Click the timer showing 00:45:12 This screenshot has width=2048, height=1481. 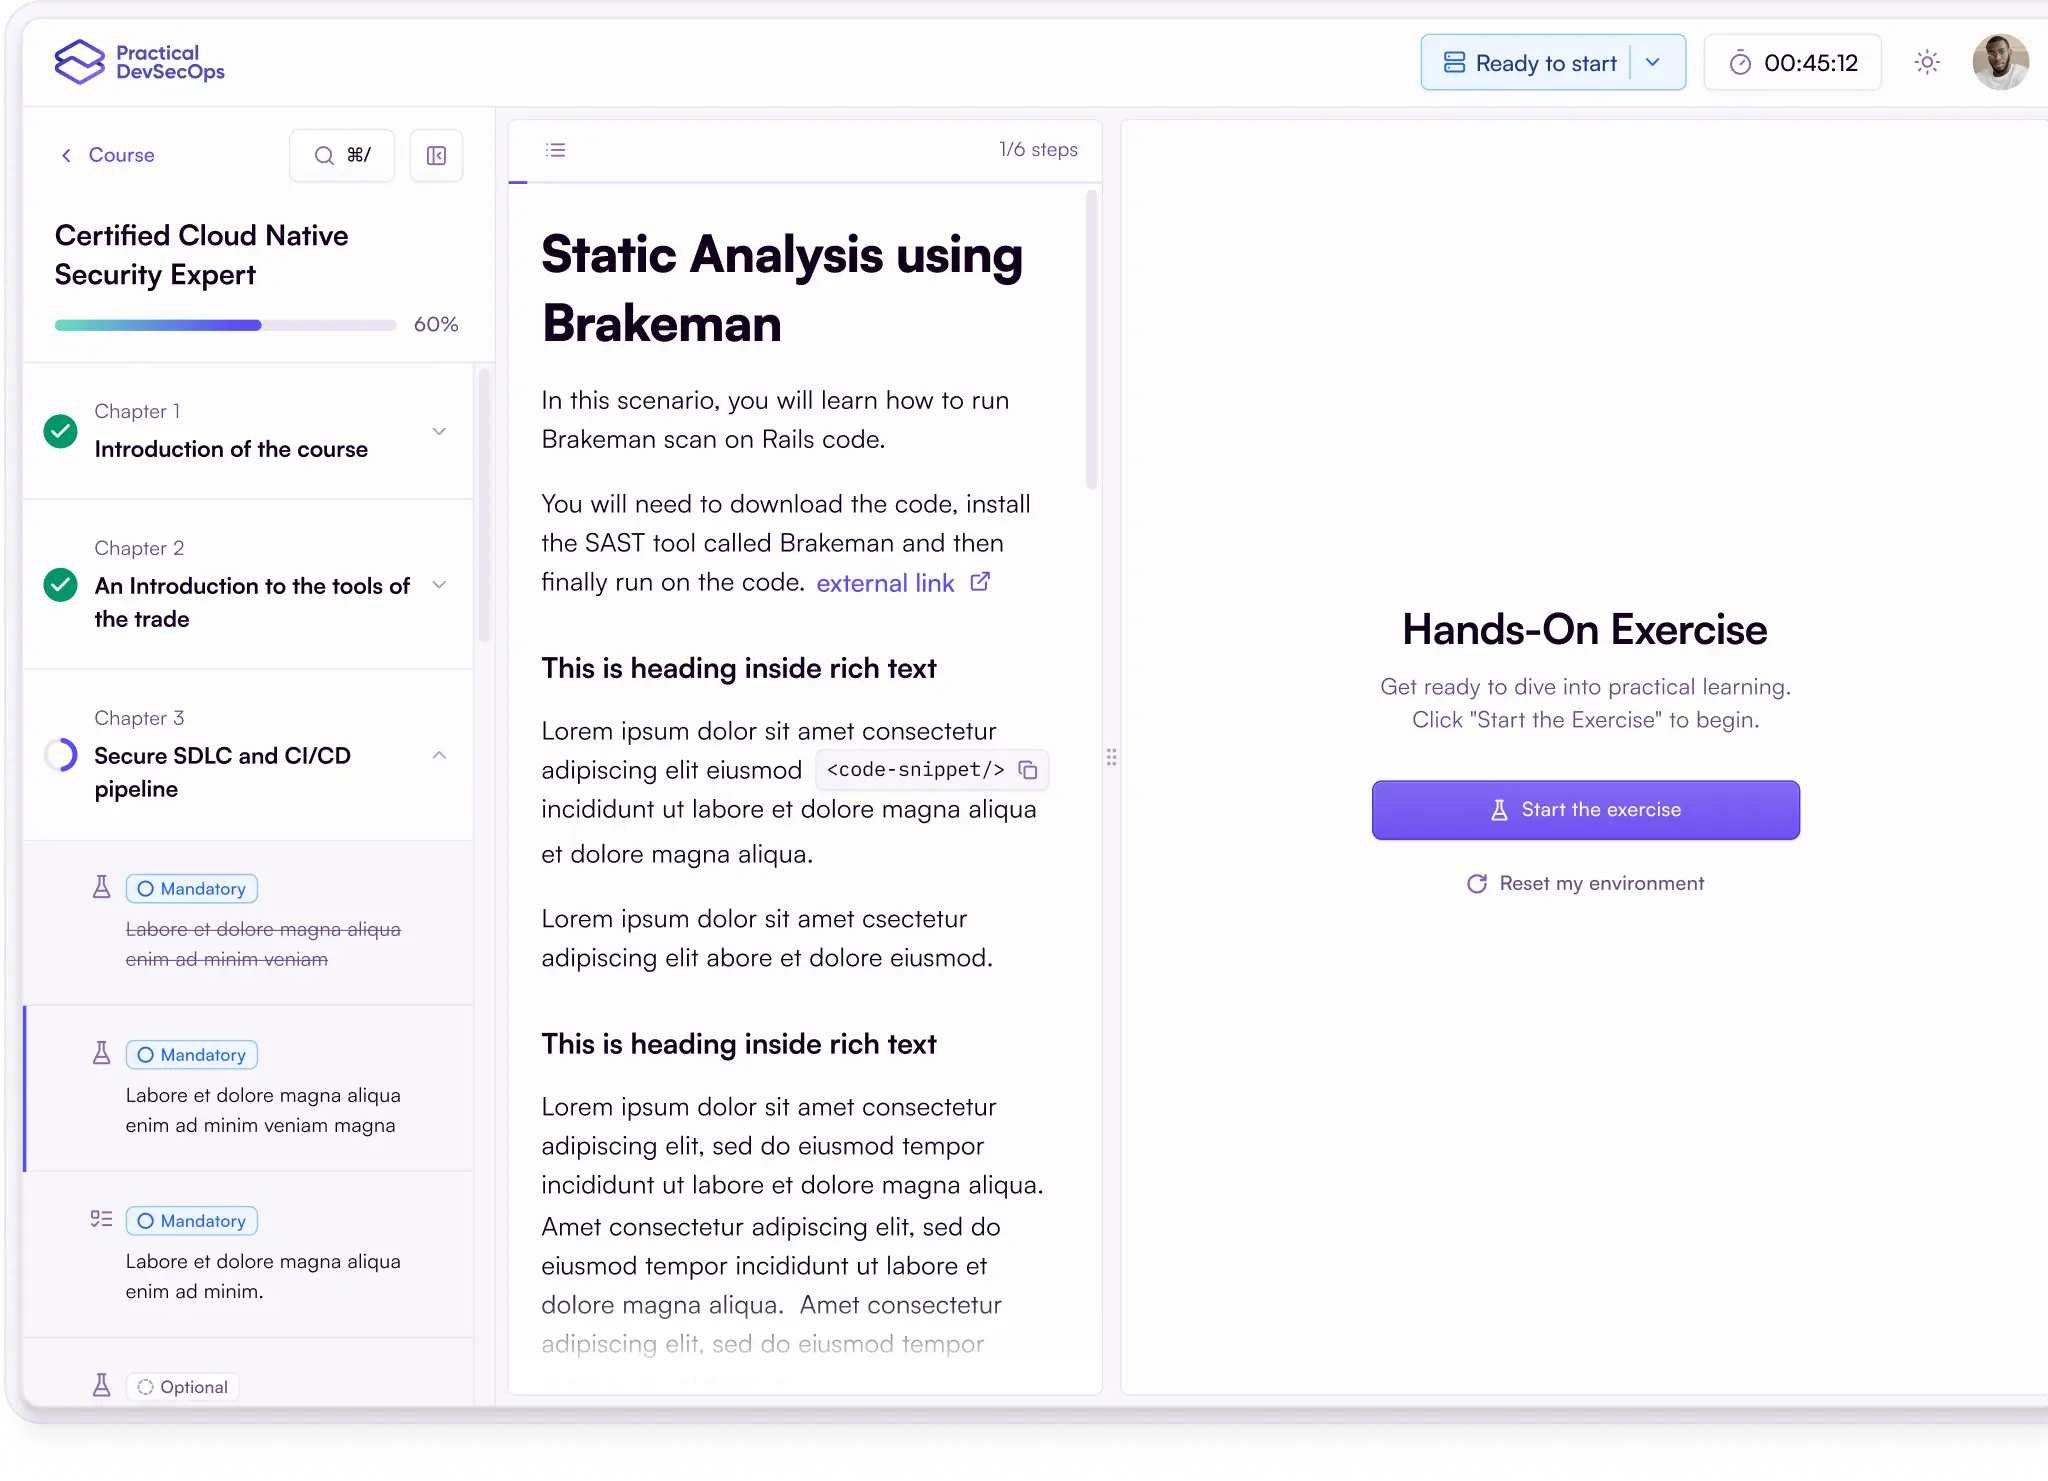(x=1793, y=63)
